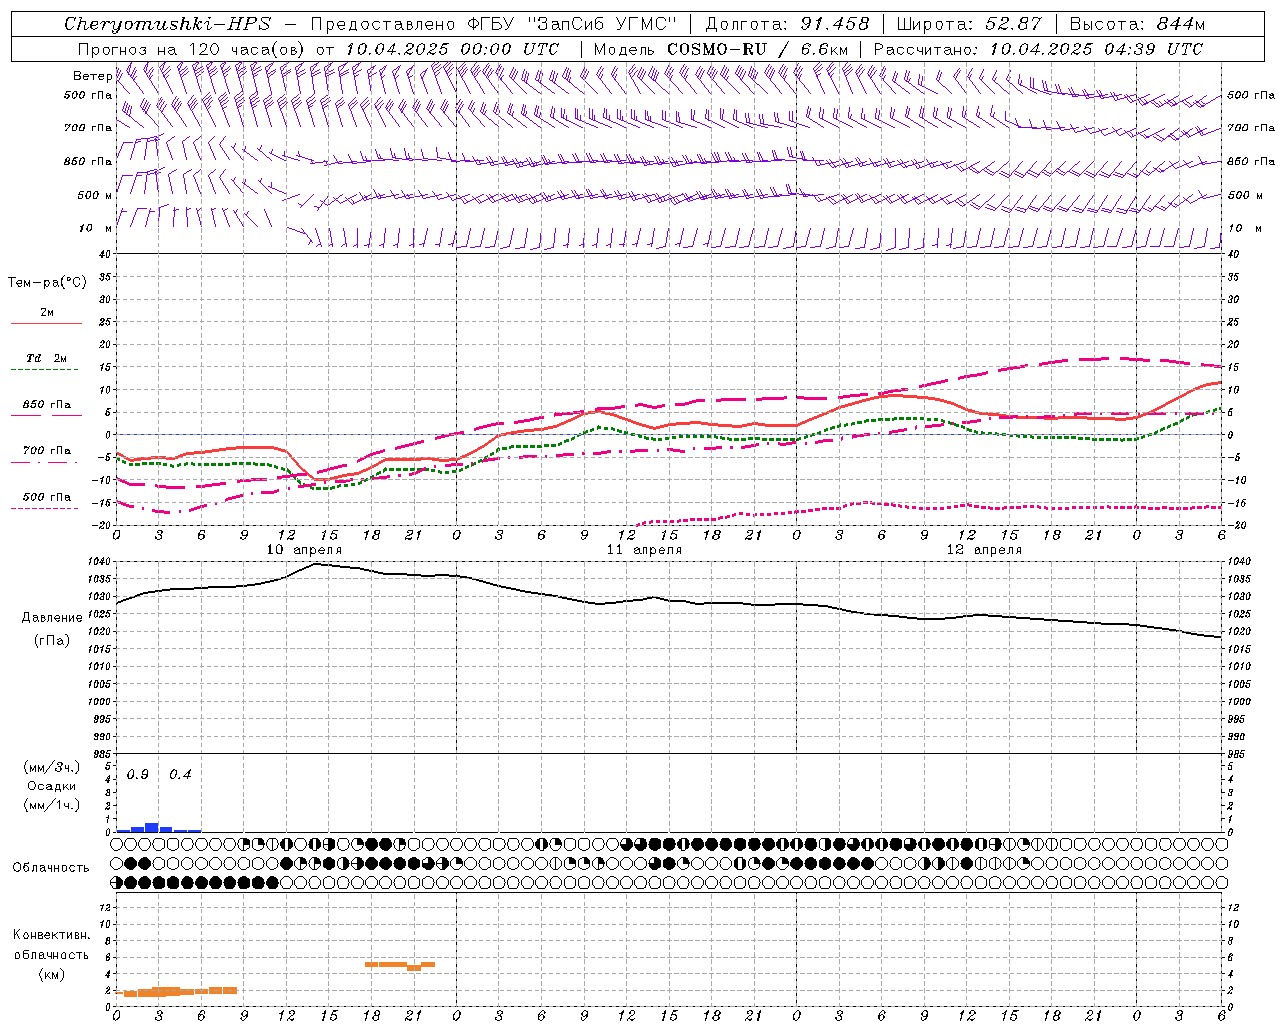This screenshot has height=1024, width=1280.
Task: Click the "Облачность" cloud cover label
Action: tap(51, 868)
